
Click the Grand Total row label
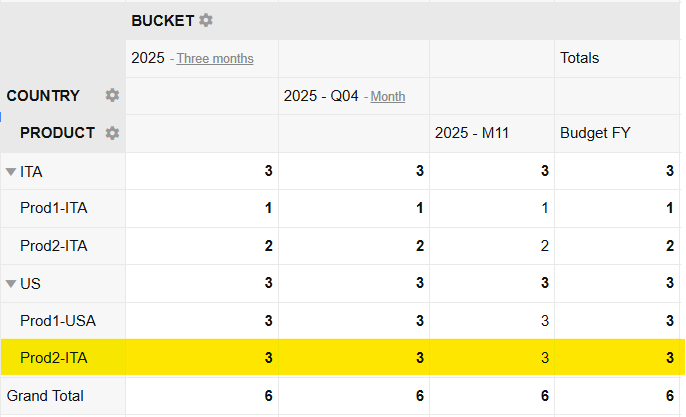[45, 396]
